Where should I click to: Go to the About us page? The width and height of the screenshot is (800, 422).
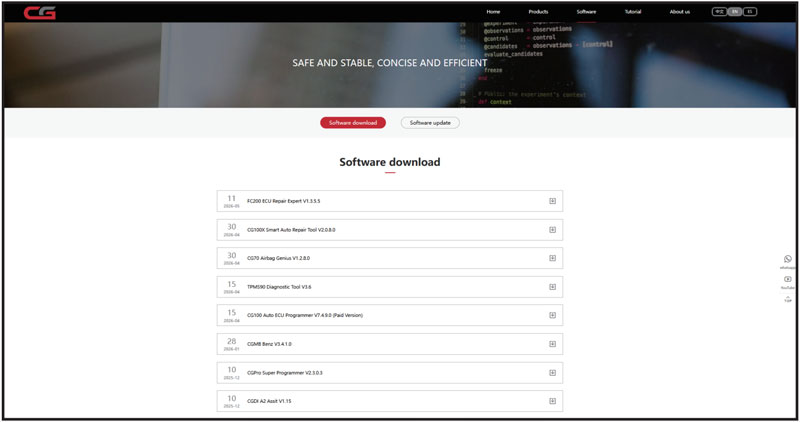click(x=680, y=12)
